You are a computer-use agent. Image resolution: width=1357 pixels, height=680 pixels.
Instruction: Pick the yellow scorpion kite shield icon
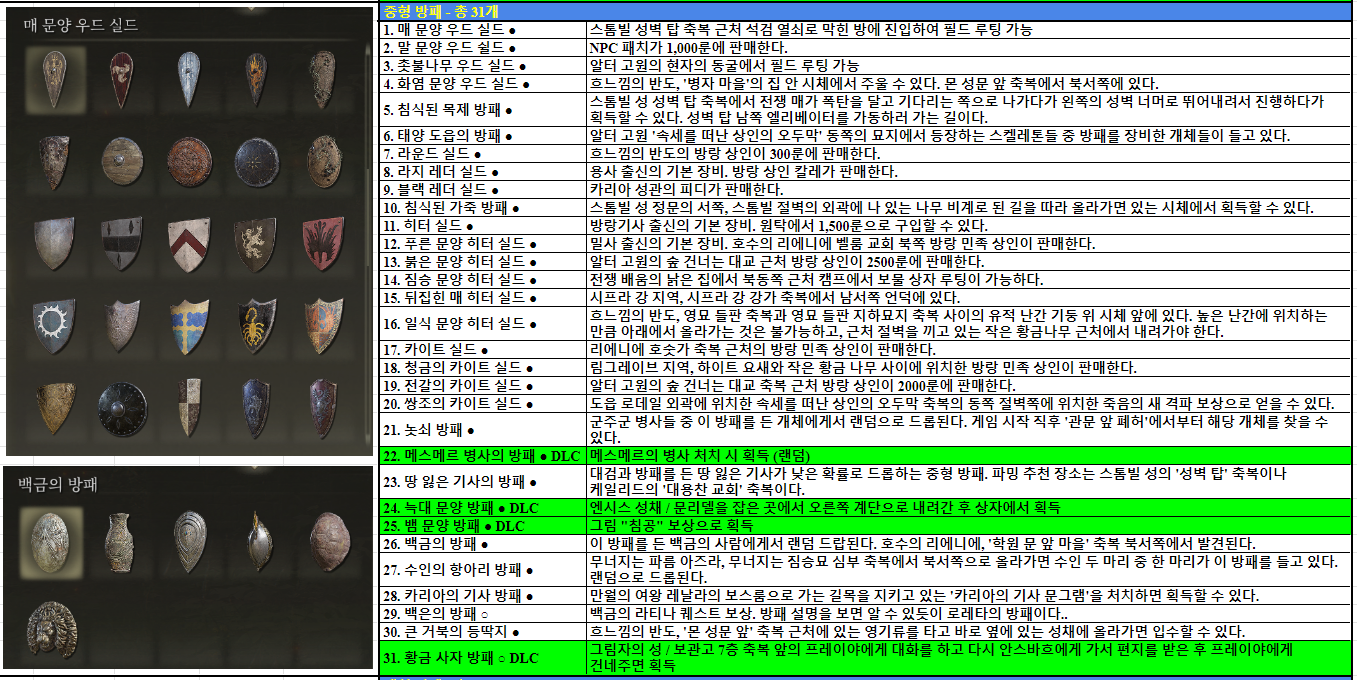256,325
